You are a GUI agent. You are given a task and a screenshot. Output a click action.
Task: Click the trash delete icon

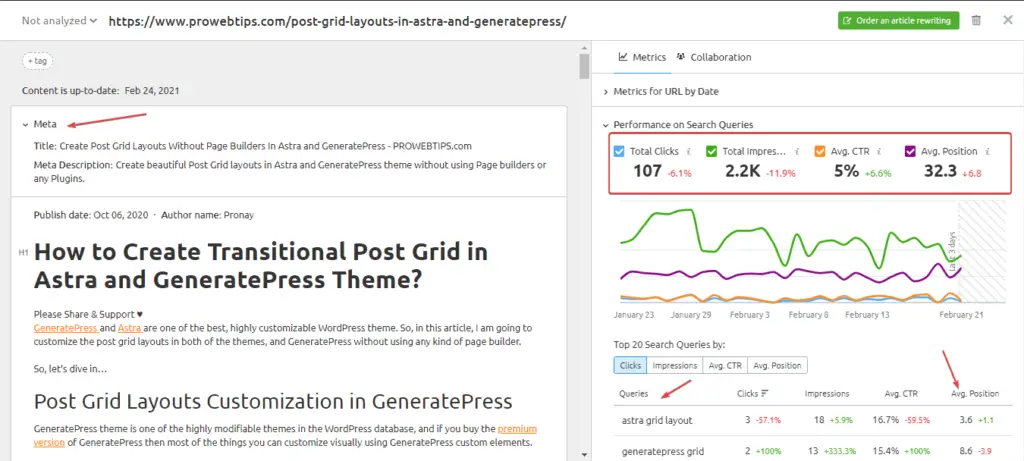point(976,20)
